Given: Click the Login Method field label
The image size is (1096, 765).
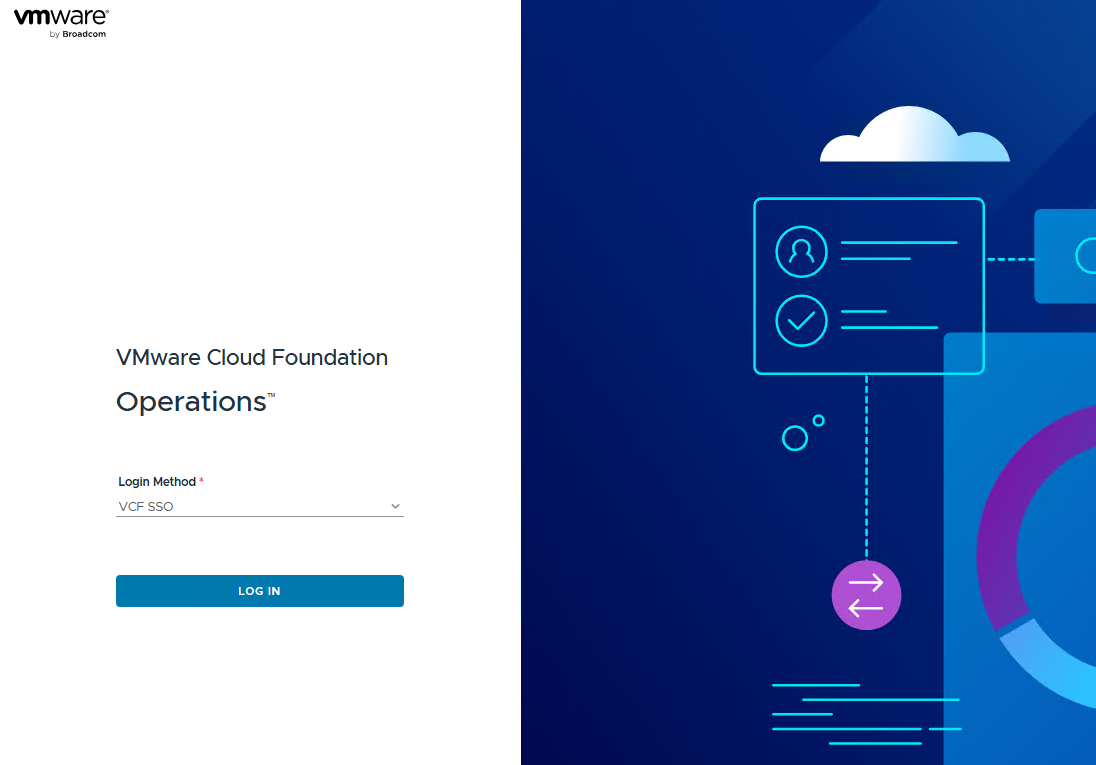Looking at the screenshot, I should click(157, 482).
